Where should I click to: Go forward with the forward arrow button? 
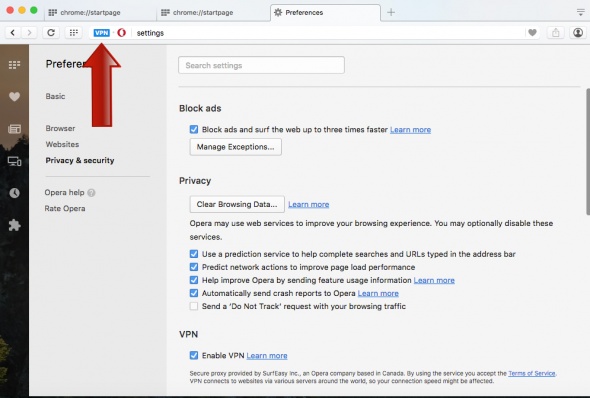tap(29, 33)
